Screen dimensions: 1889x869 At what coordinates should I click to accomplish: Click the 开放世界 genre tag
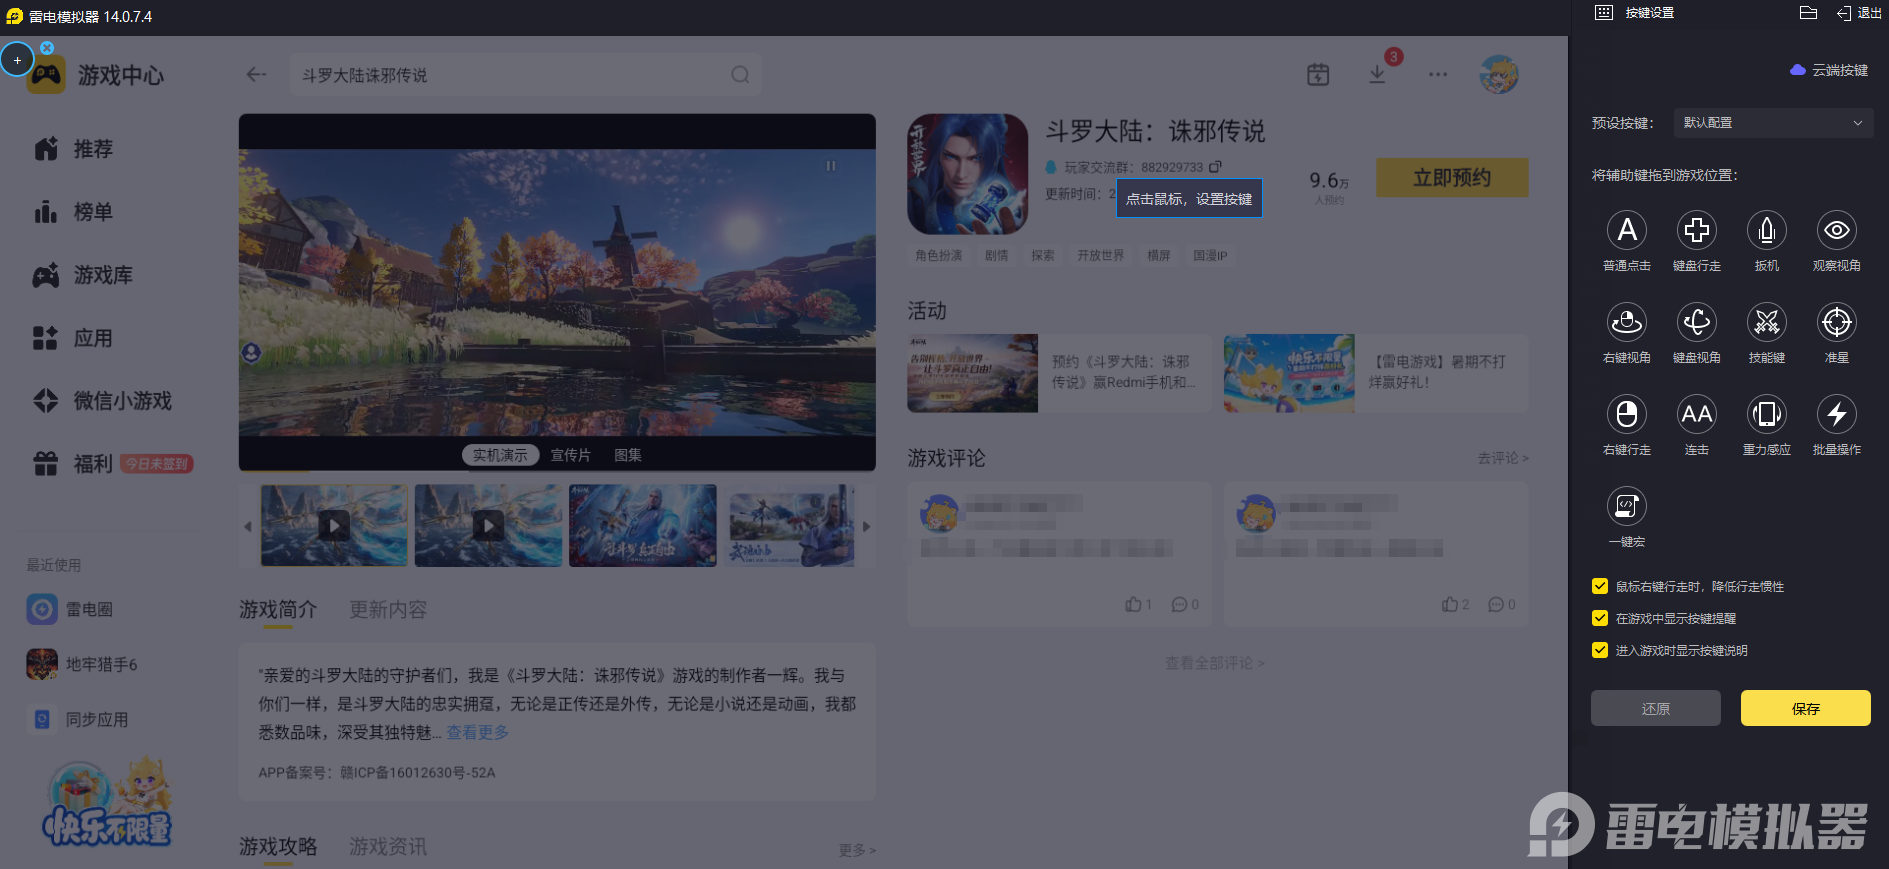click(1101, 256)
